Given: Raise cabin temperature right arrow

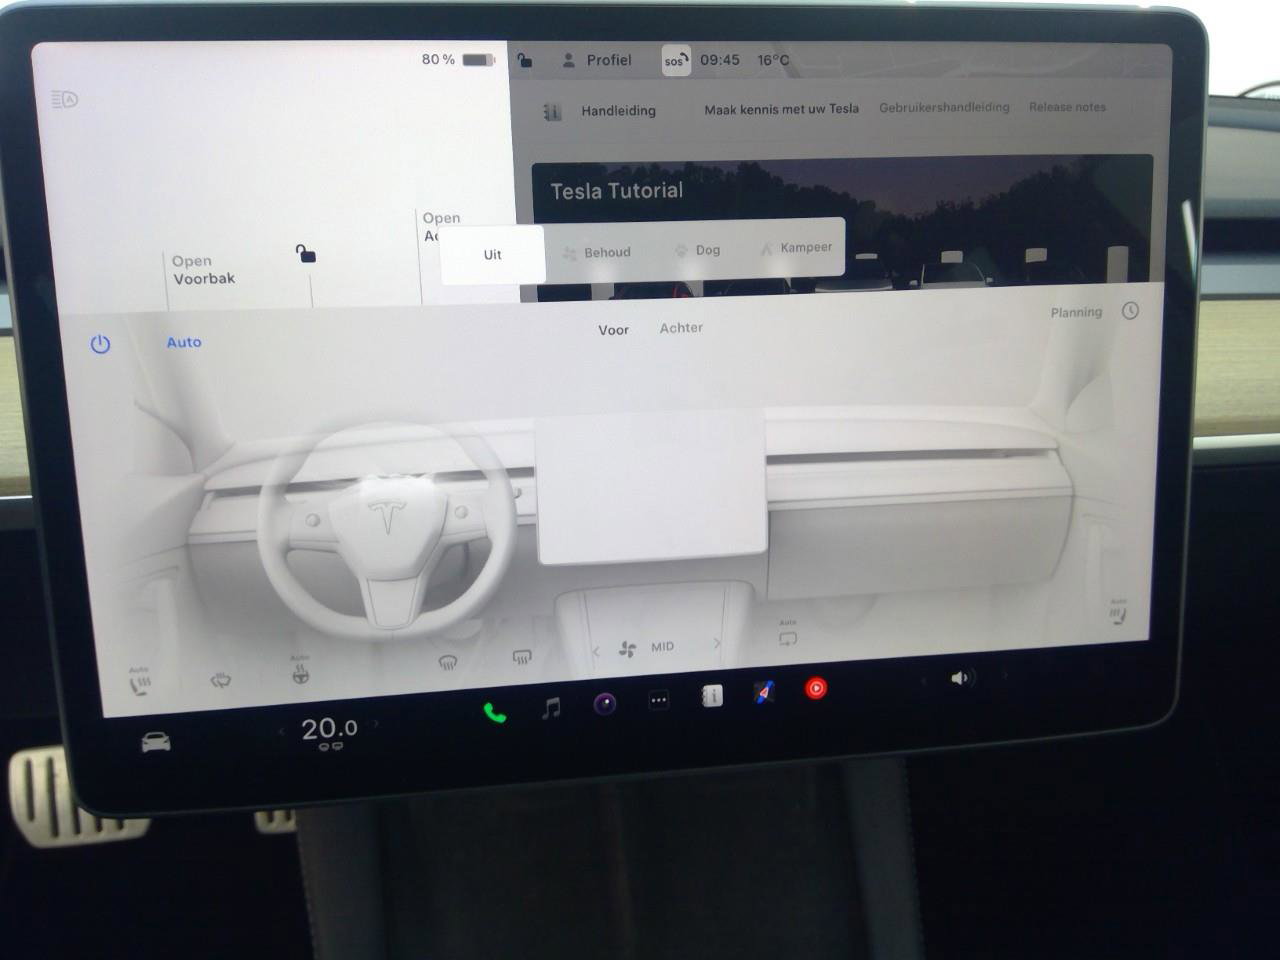Looking at the screenshot, I should pyautogui.click(x=376, y=724).
